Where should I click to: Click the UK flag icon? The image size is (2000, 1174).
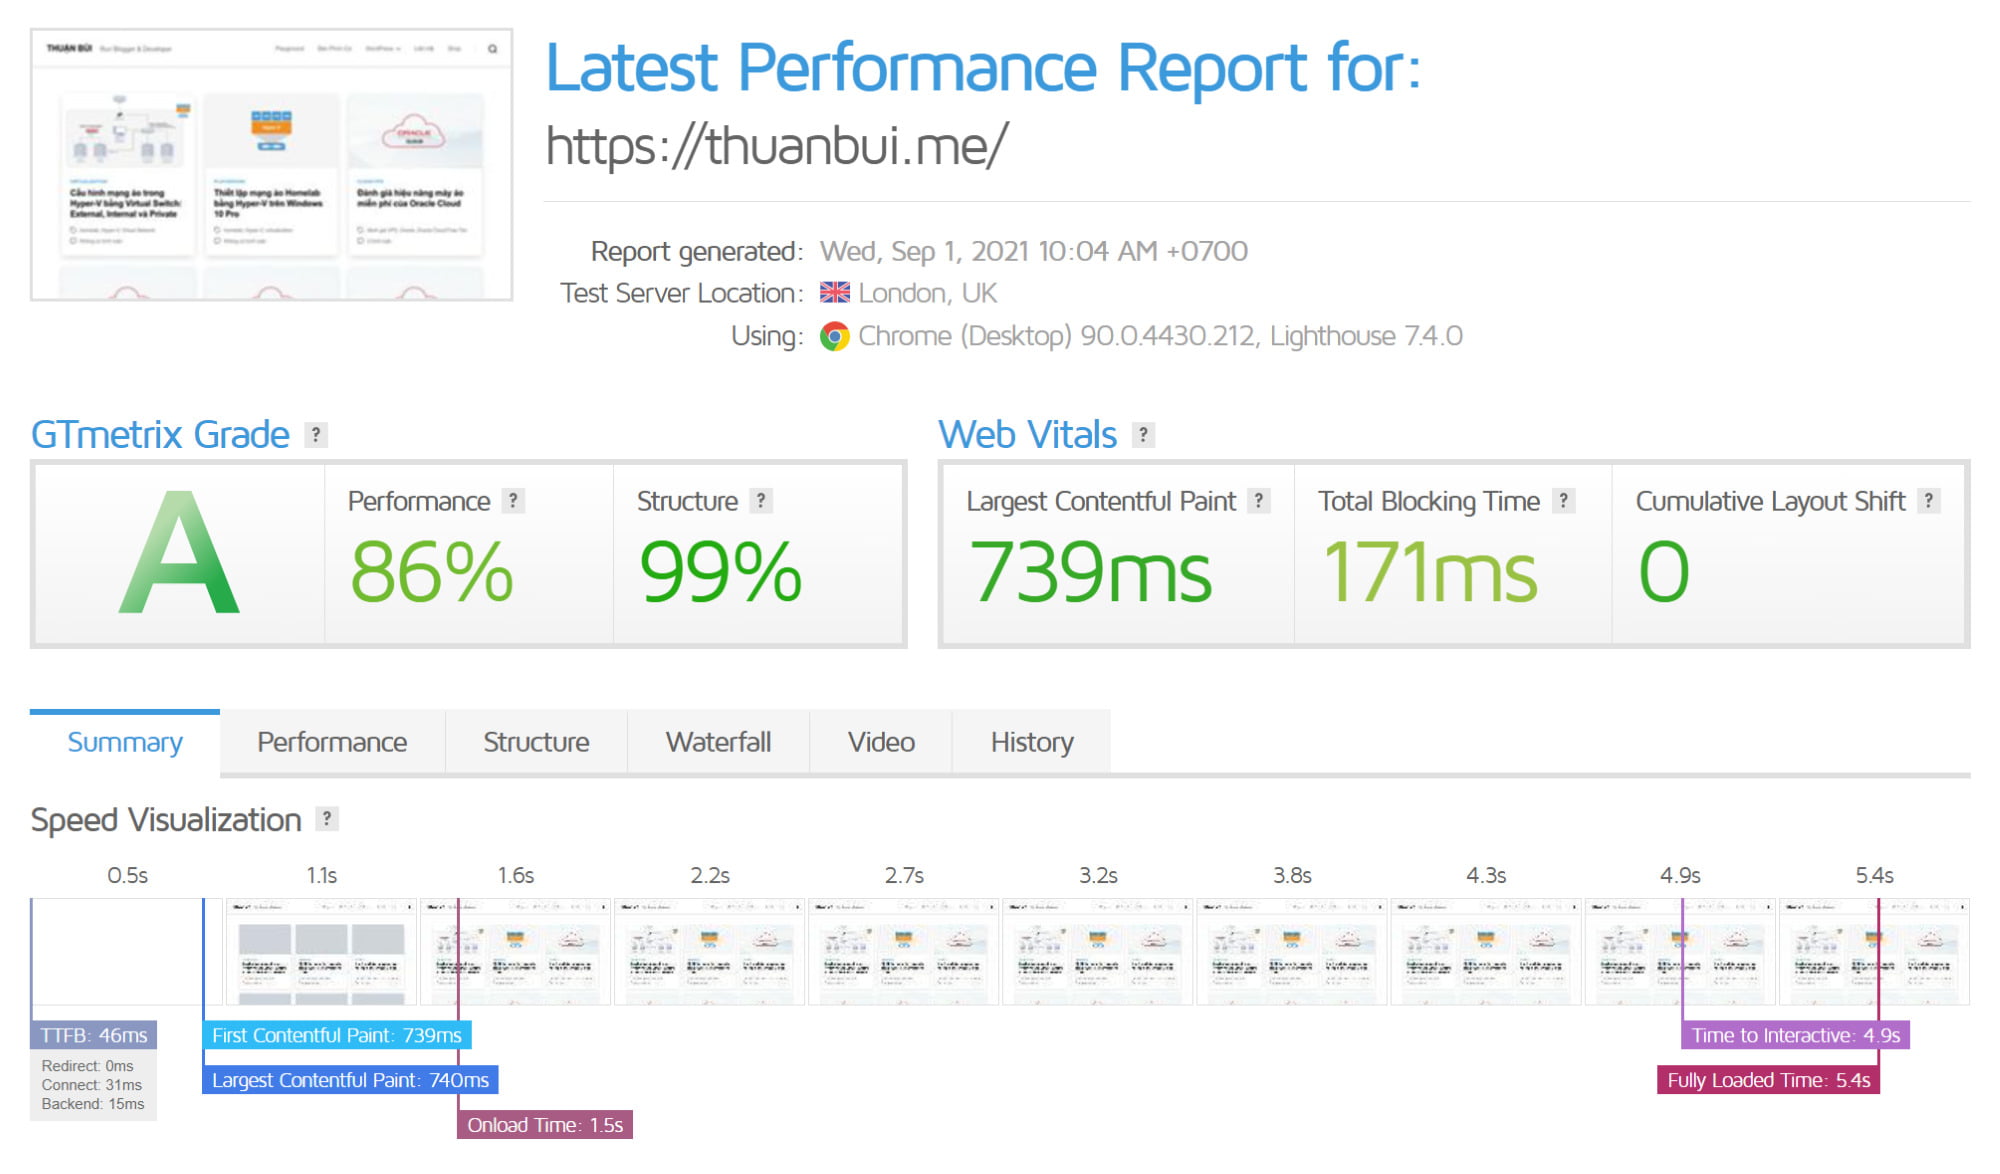[x=834, y=293]
